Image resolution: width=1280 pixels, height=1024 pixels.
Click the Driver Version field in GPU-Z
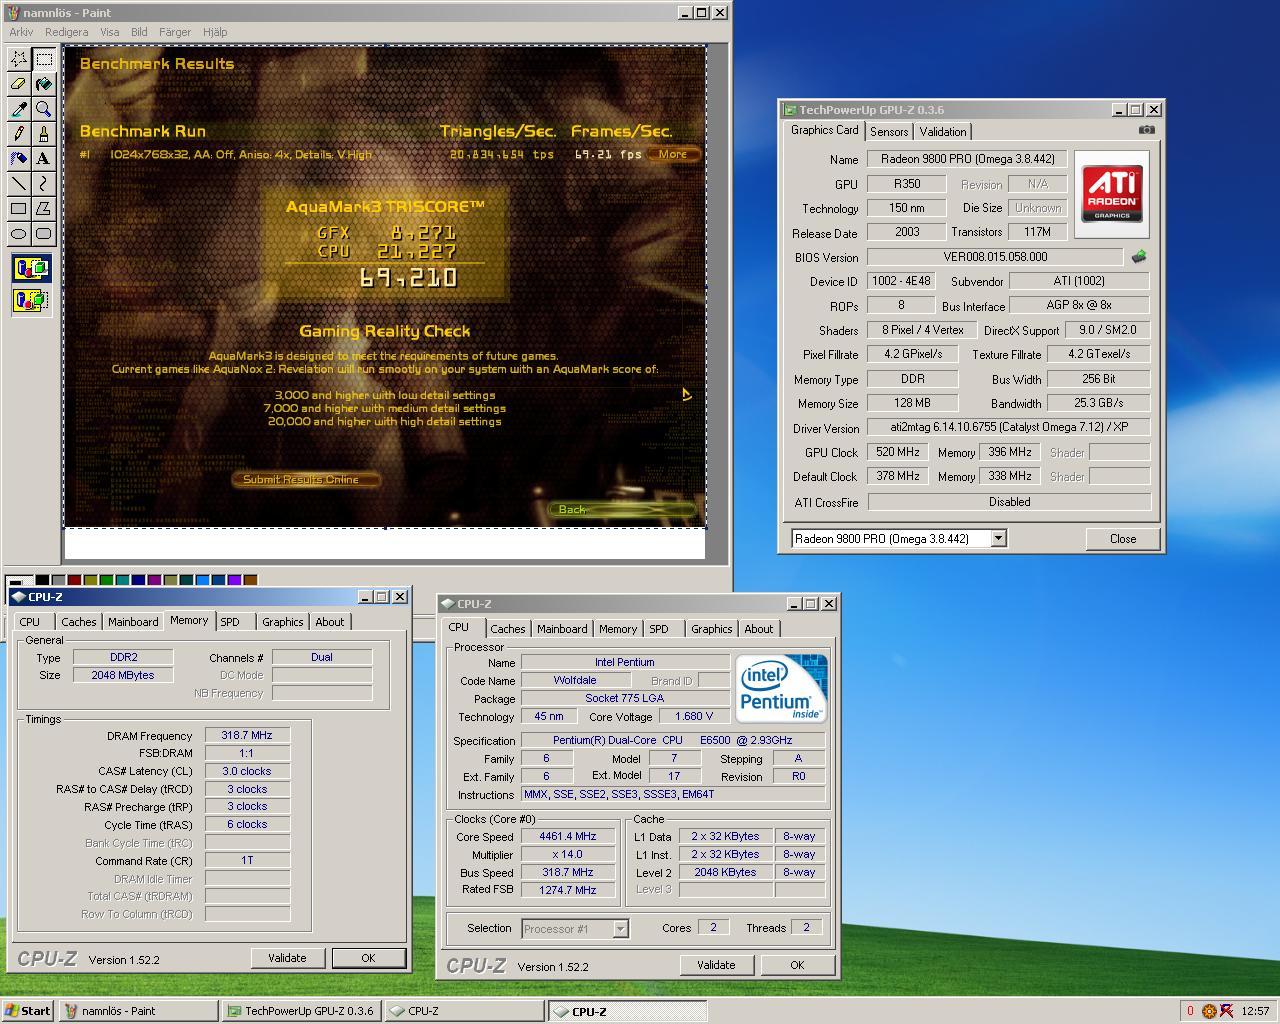pos(1008,427)
